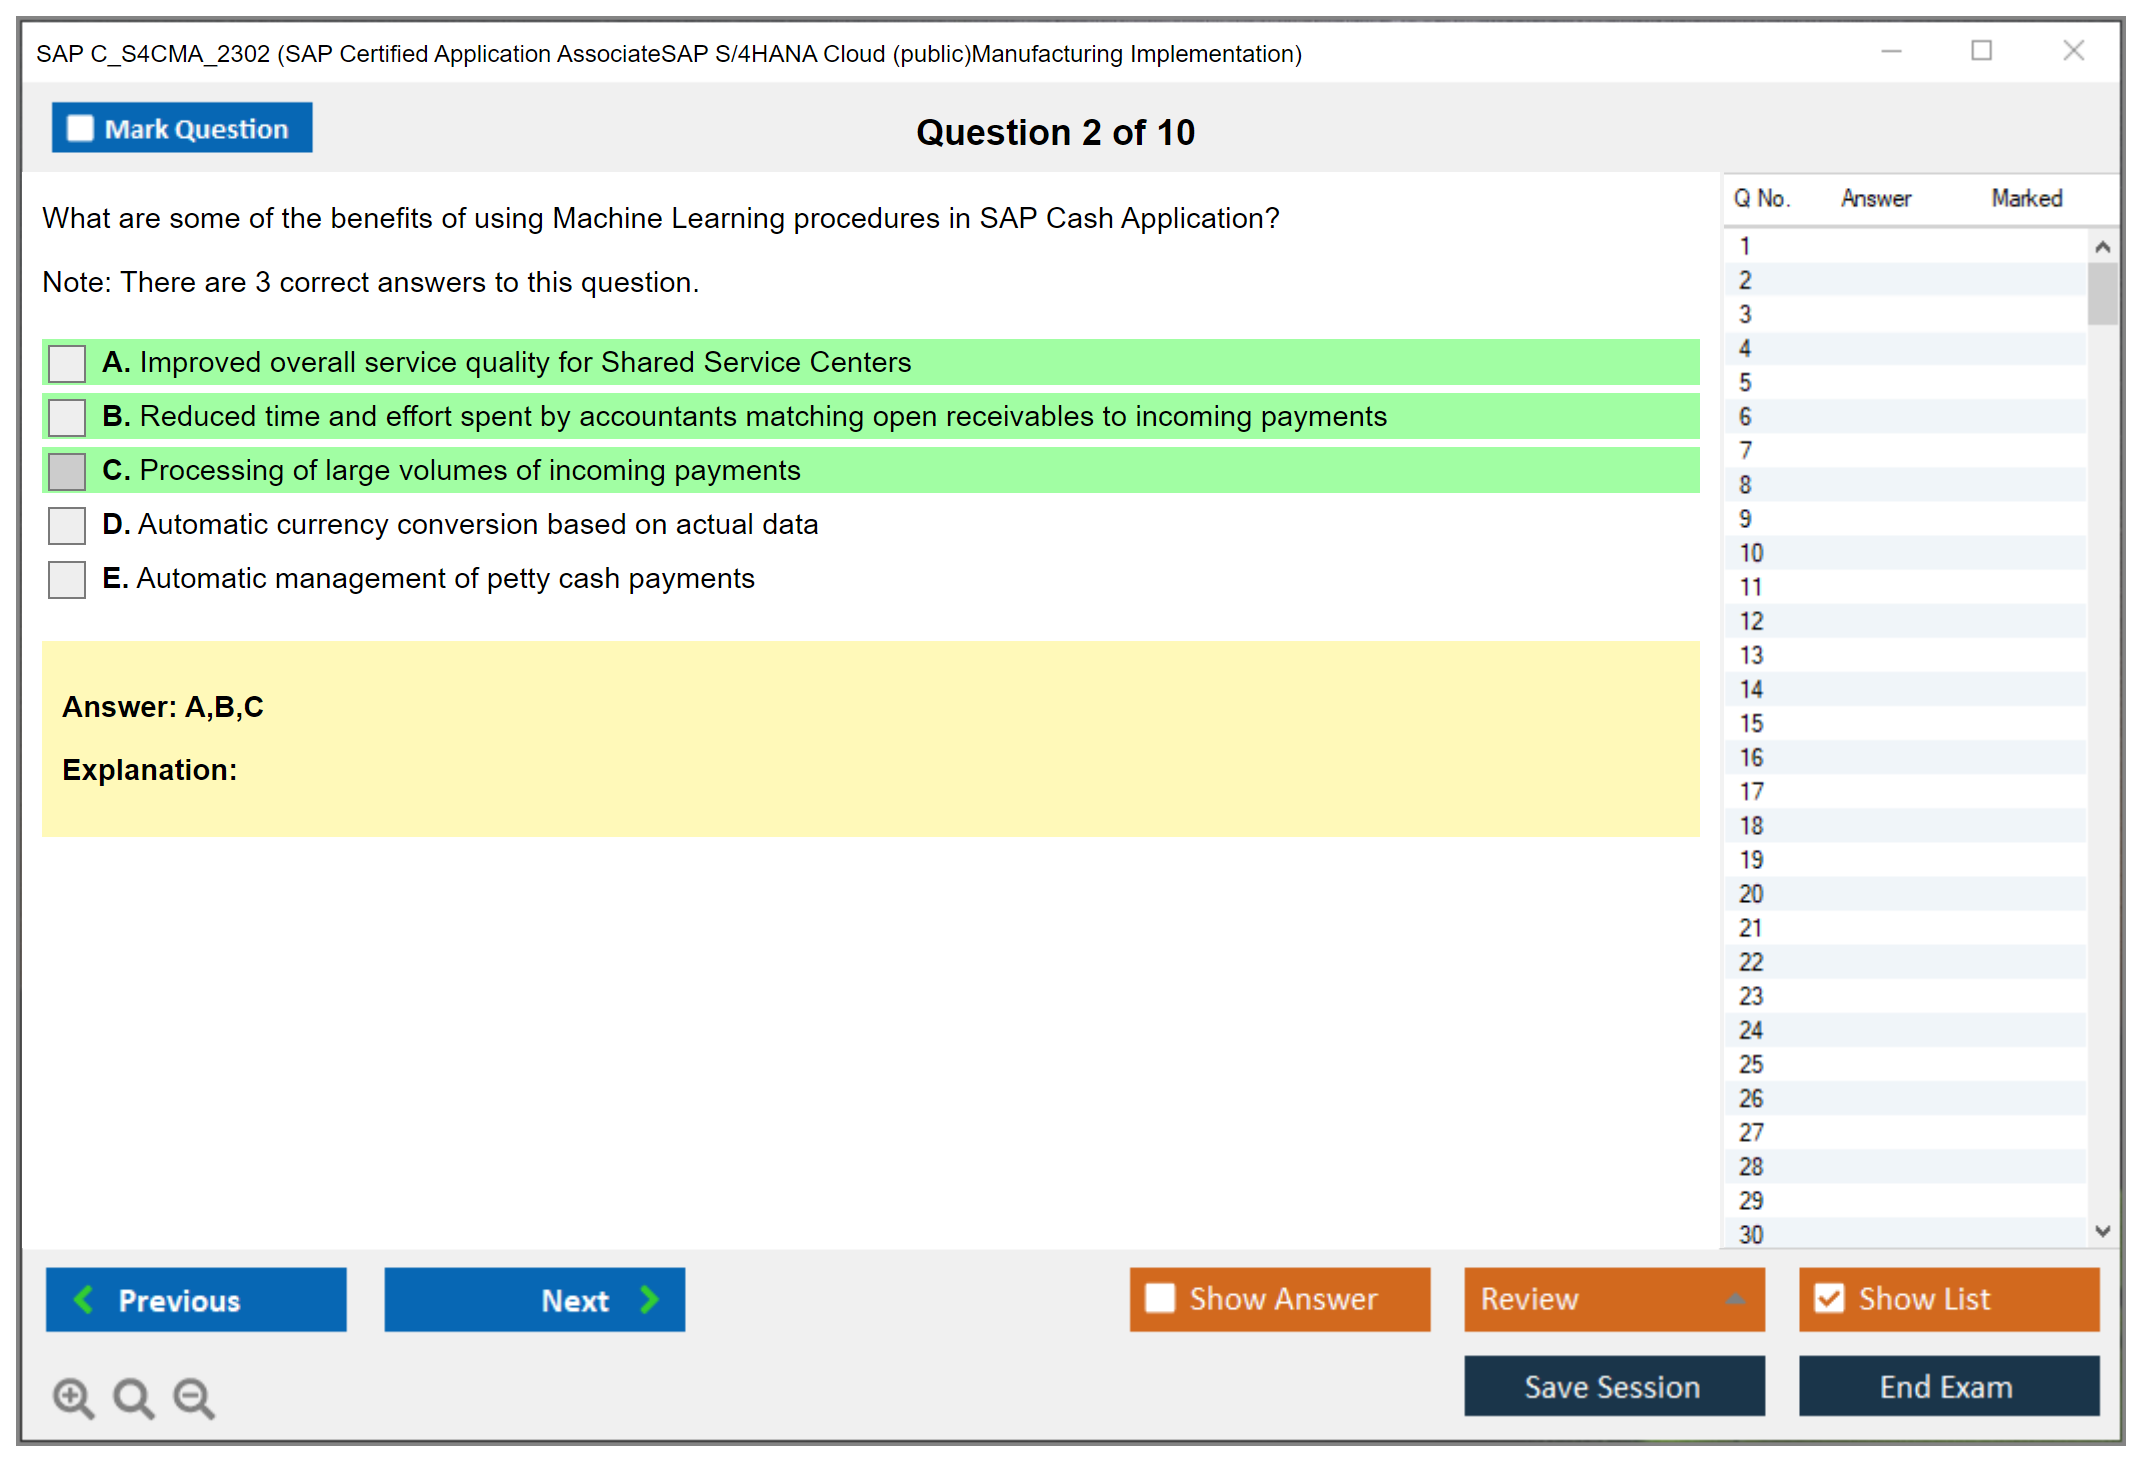Screen dimensions: 2150x1470
Task: Check answer option A checkbox
Action: pyautogui.click(x=67, y=363)
